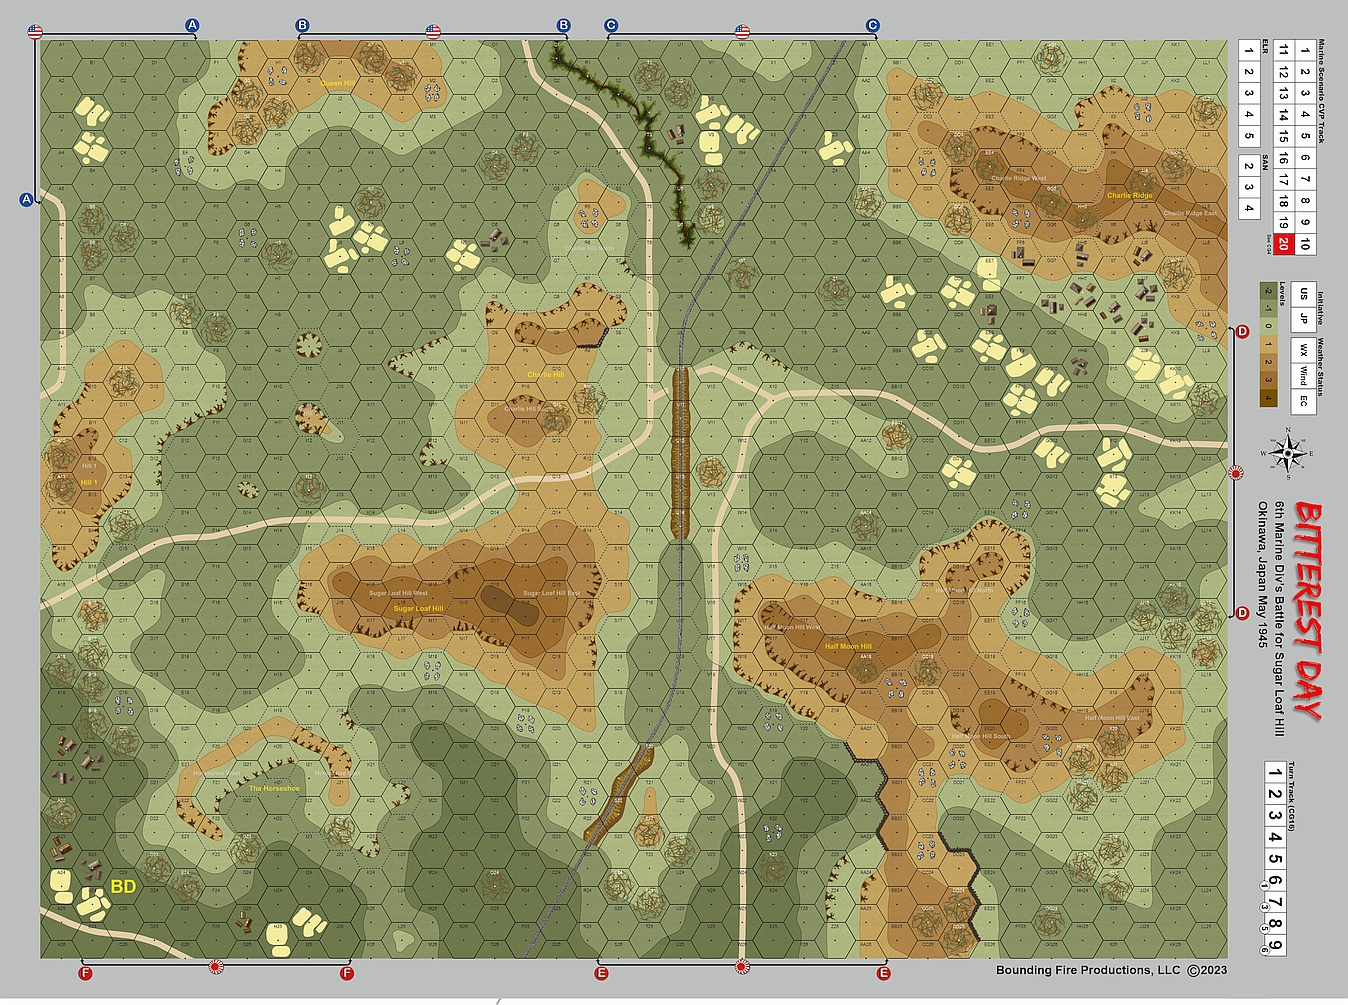Click the blue A marker on the top edge

(x=193, y=25)
